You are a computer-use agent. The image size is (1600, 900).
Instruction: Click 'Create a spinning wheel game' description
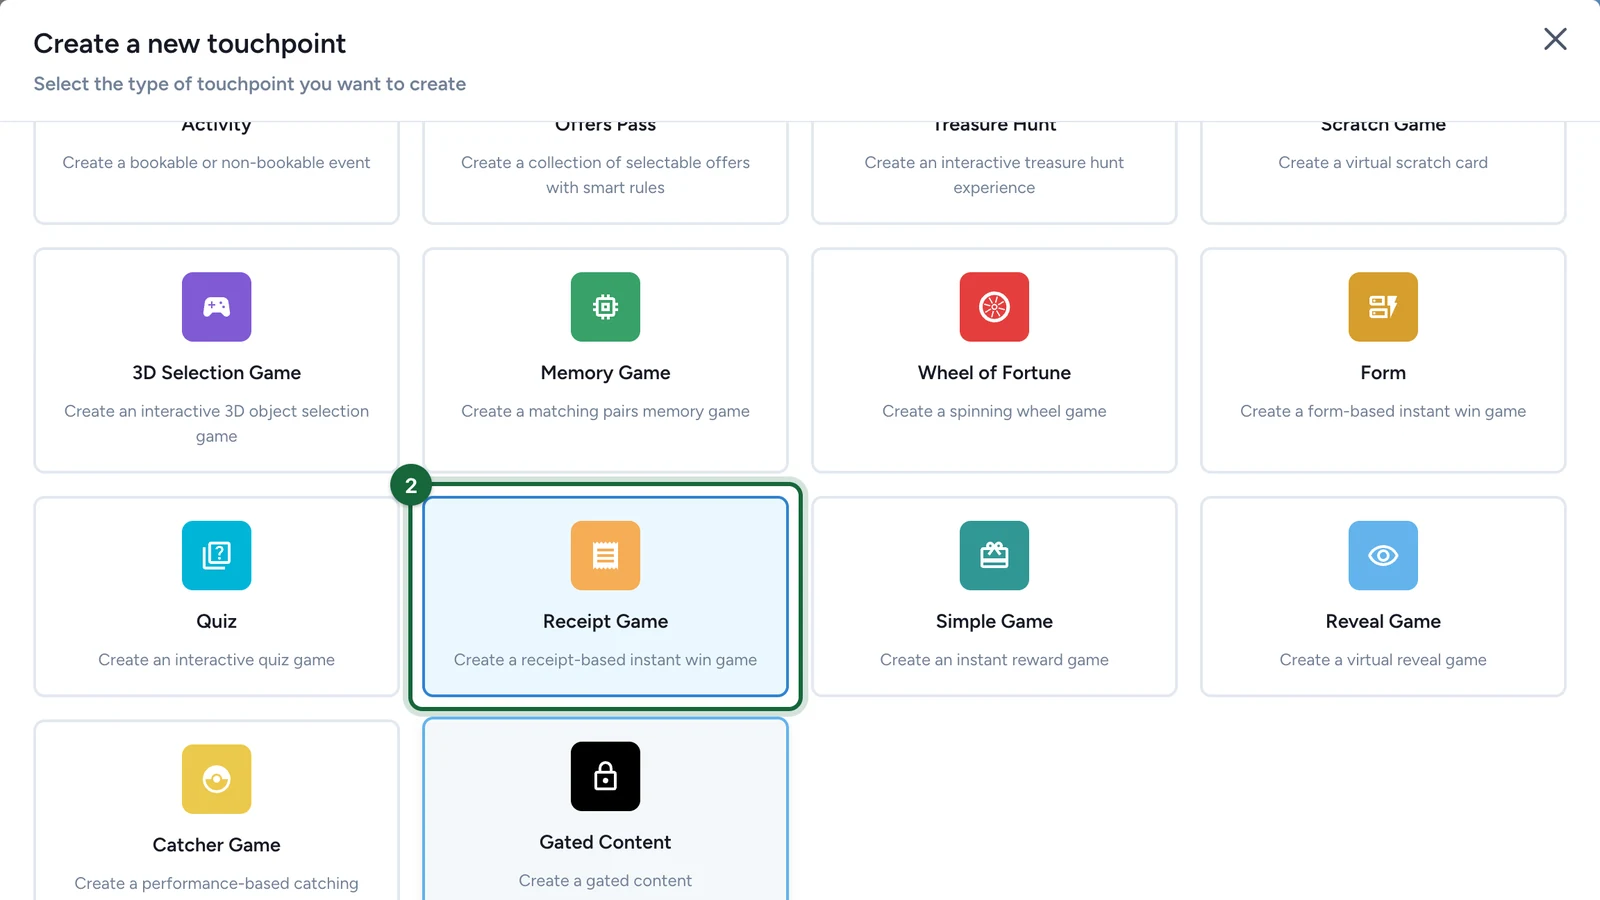click(994, 411)
